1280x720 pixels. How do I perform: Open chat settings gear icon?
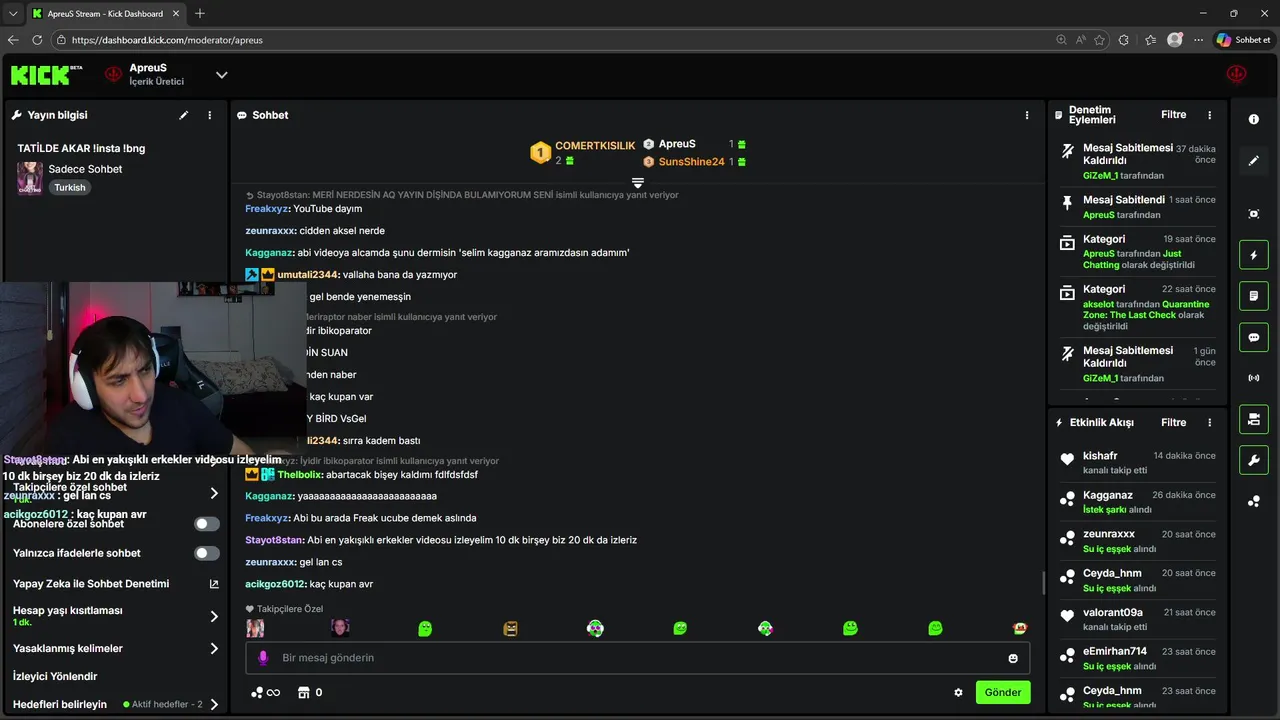point(958,692)
